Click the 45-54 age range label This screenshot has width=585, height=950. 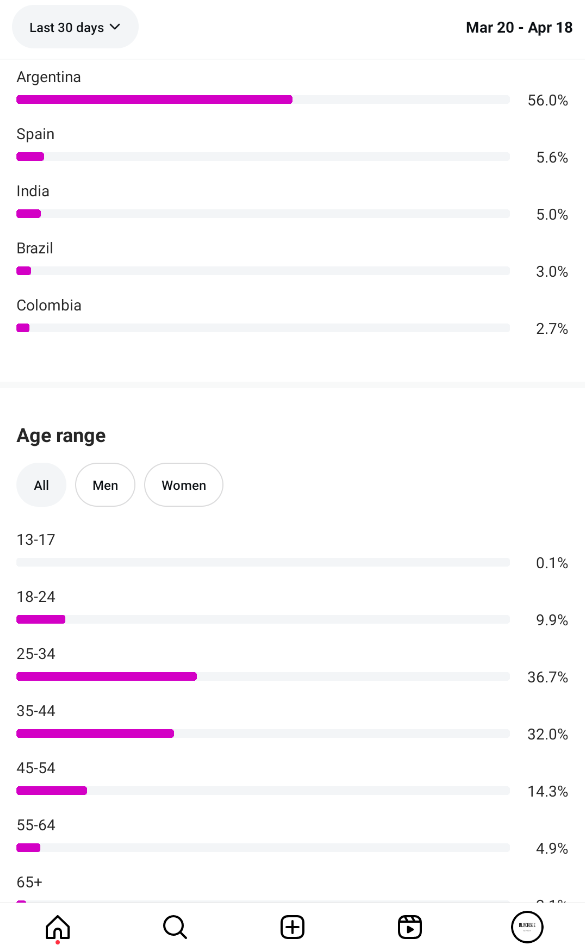click(36, 768)
